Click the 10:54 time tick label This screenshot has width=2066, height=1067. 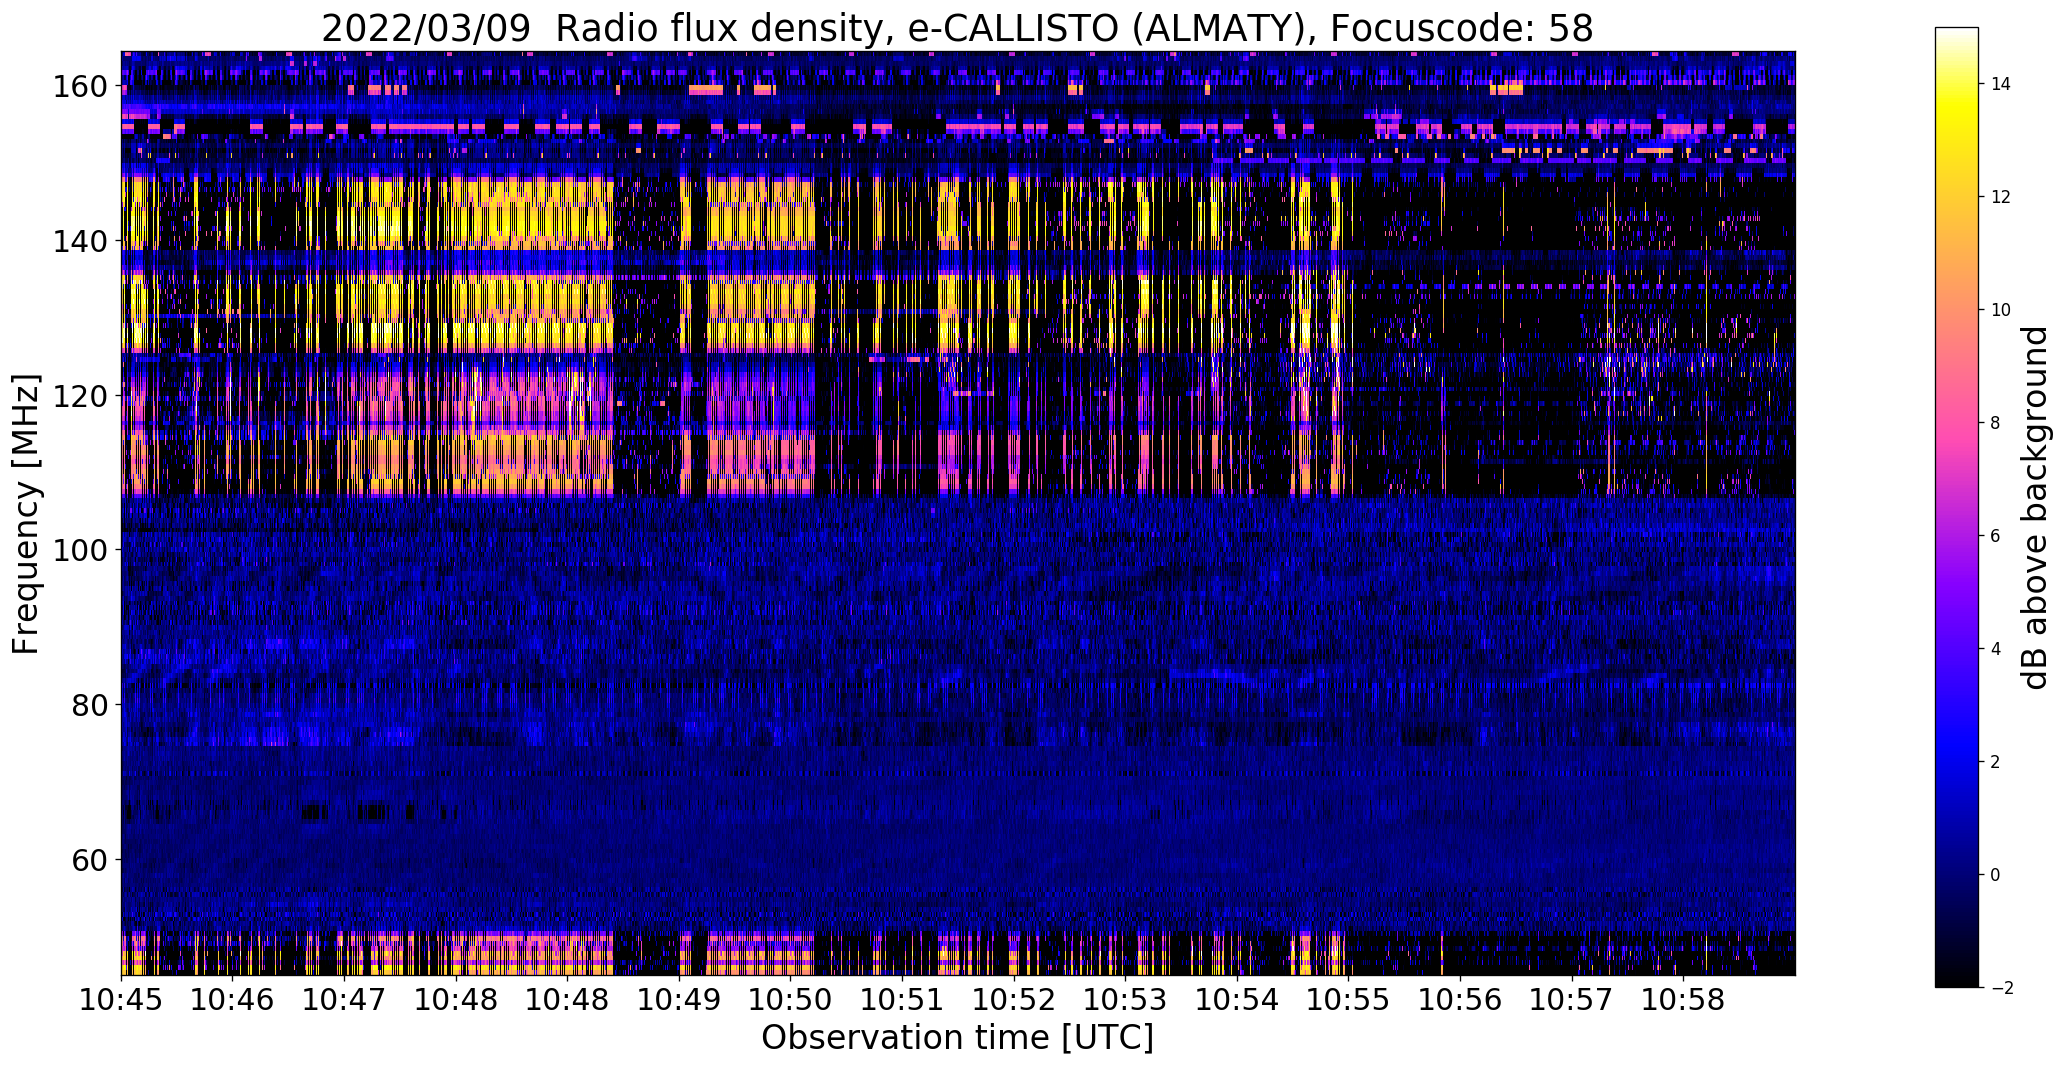(1237, 1000)
